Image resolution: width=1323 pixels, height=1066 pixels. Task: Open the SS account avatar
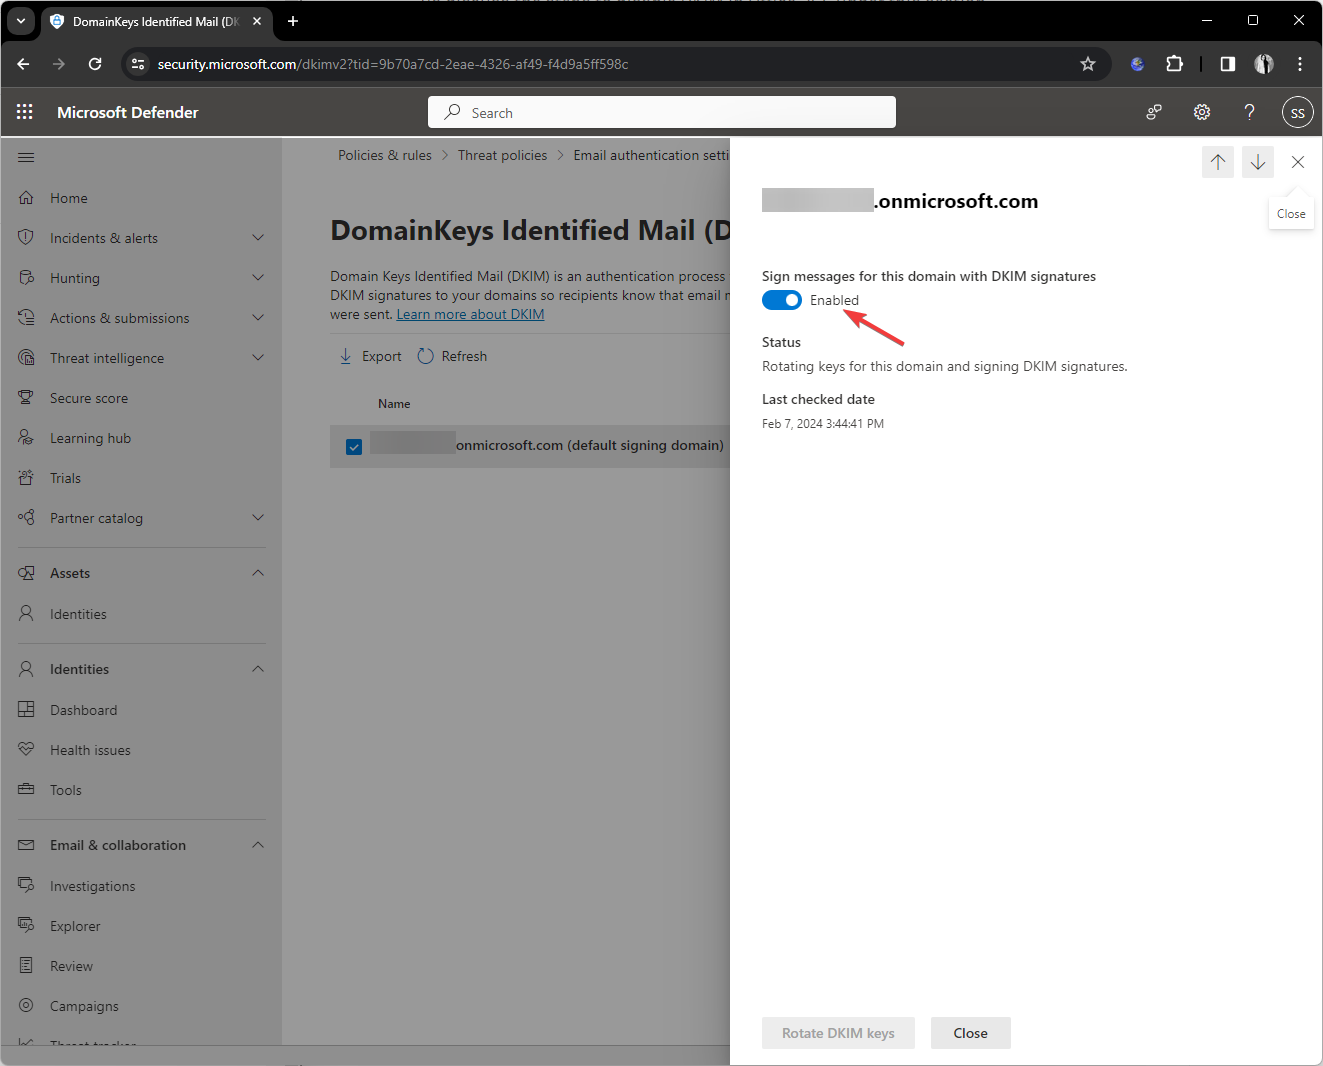pos(1297,112)
